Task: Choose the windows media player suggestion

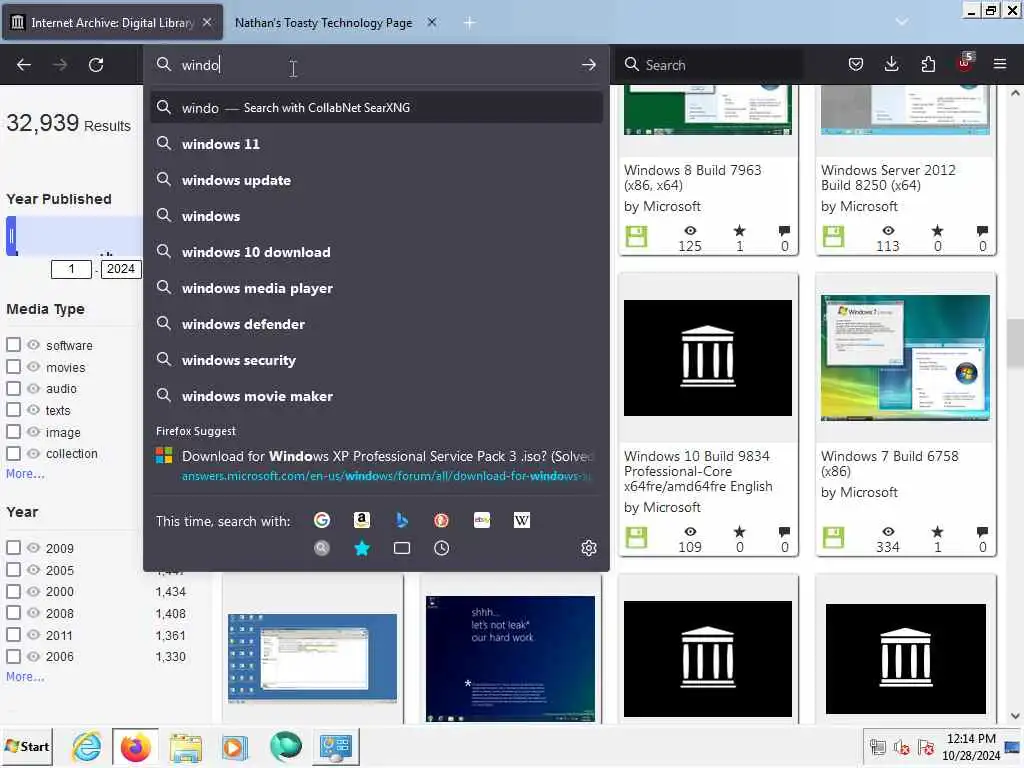Action: click(x=376, y=288)
